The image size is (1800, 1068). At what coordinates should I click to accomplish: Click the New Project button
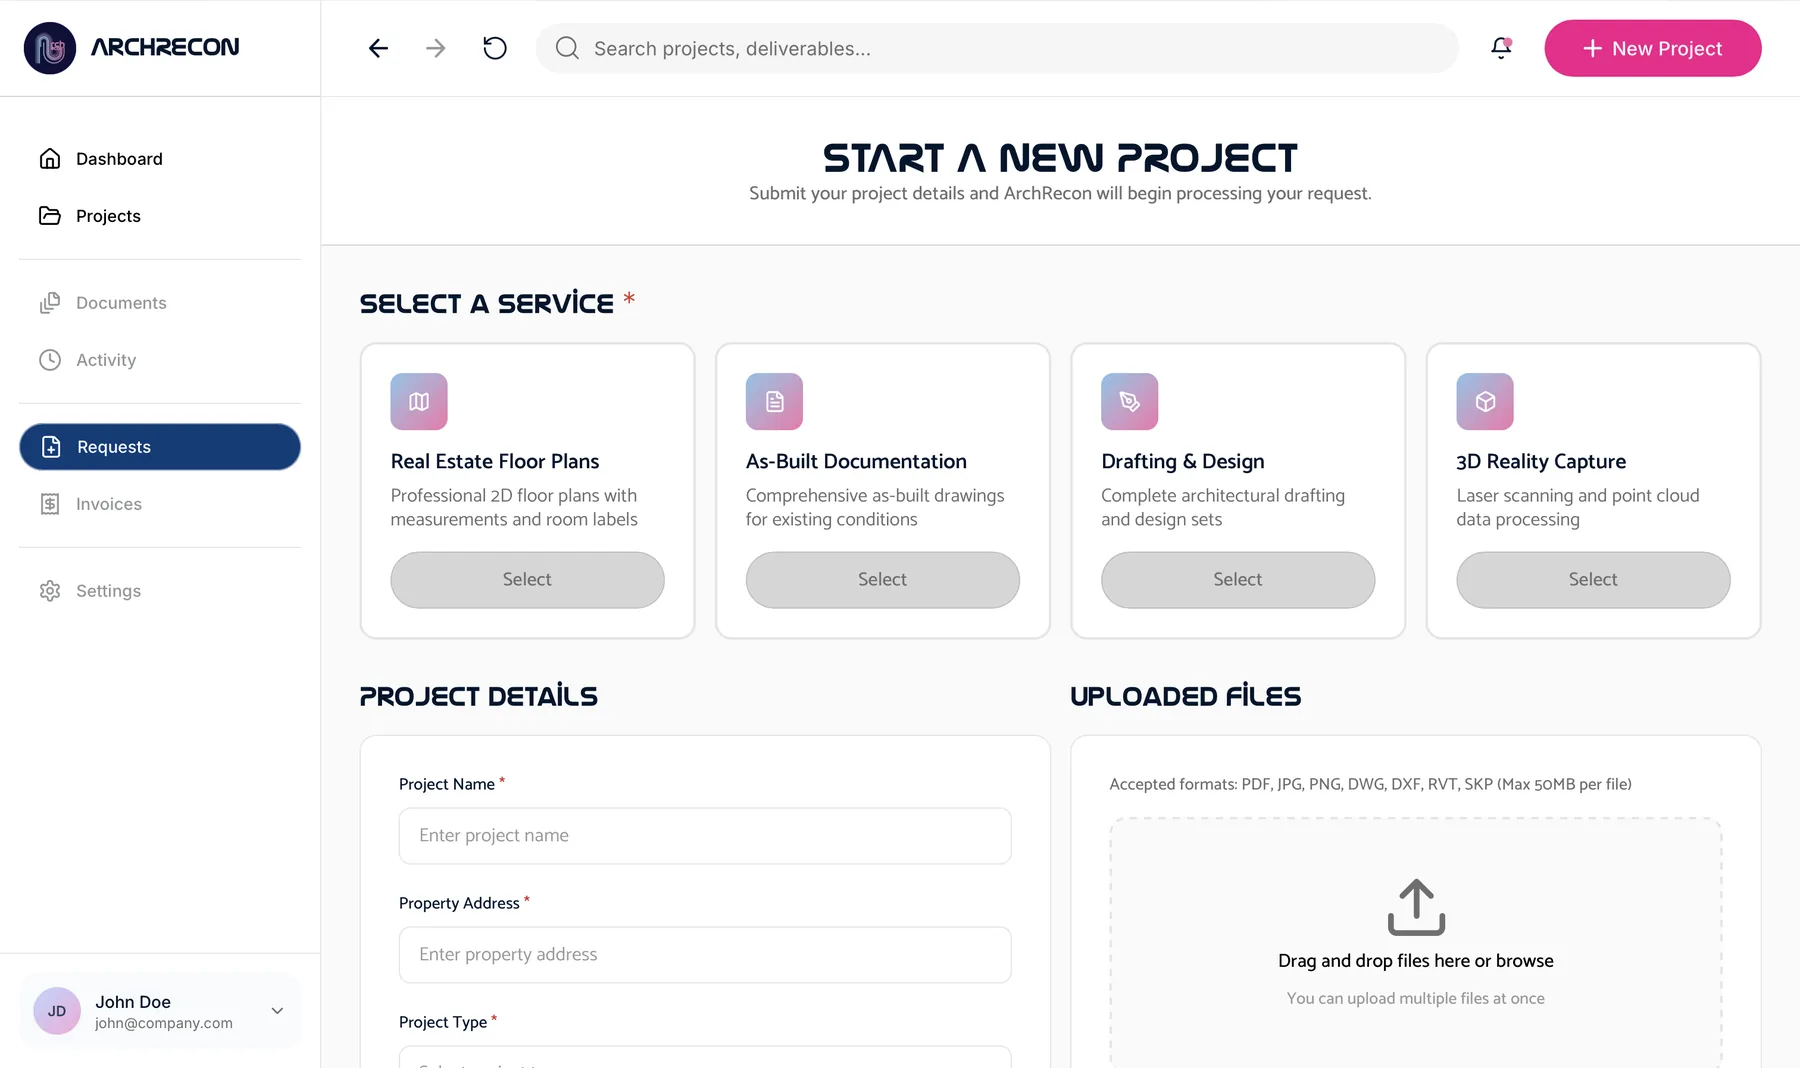1652,48
